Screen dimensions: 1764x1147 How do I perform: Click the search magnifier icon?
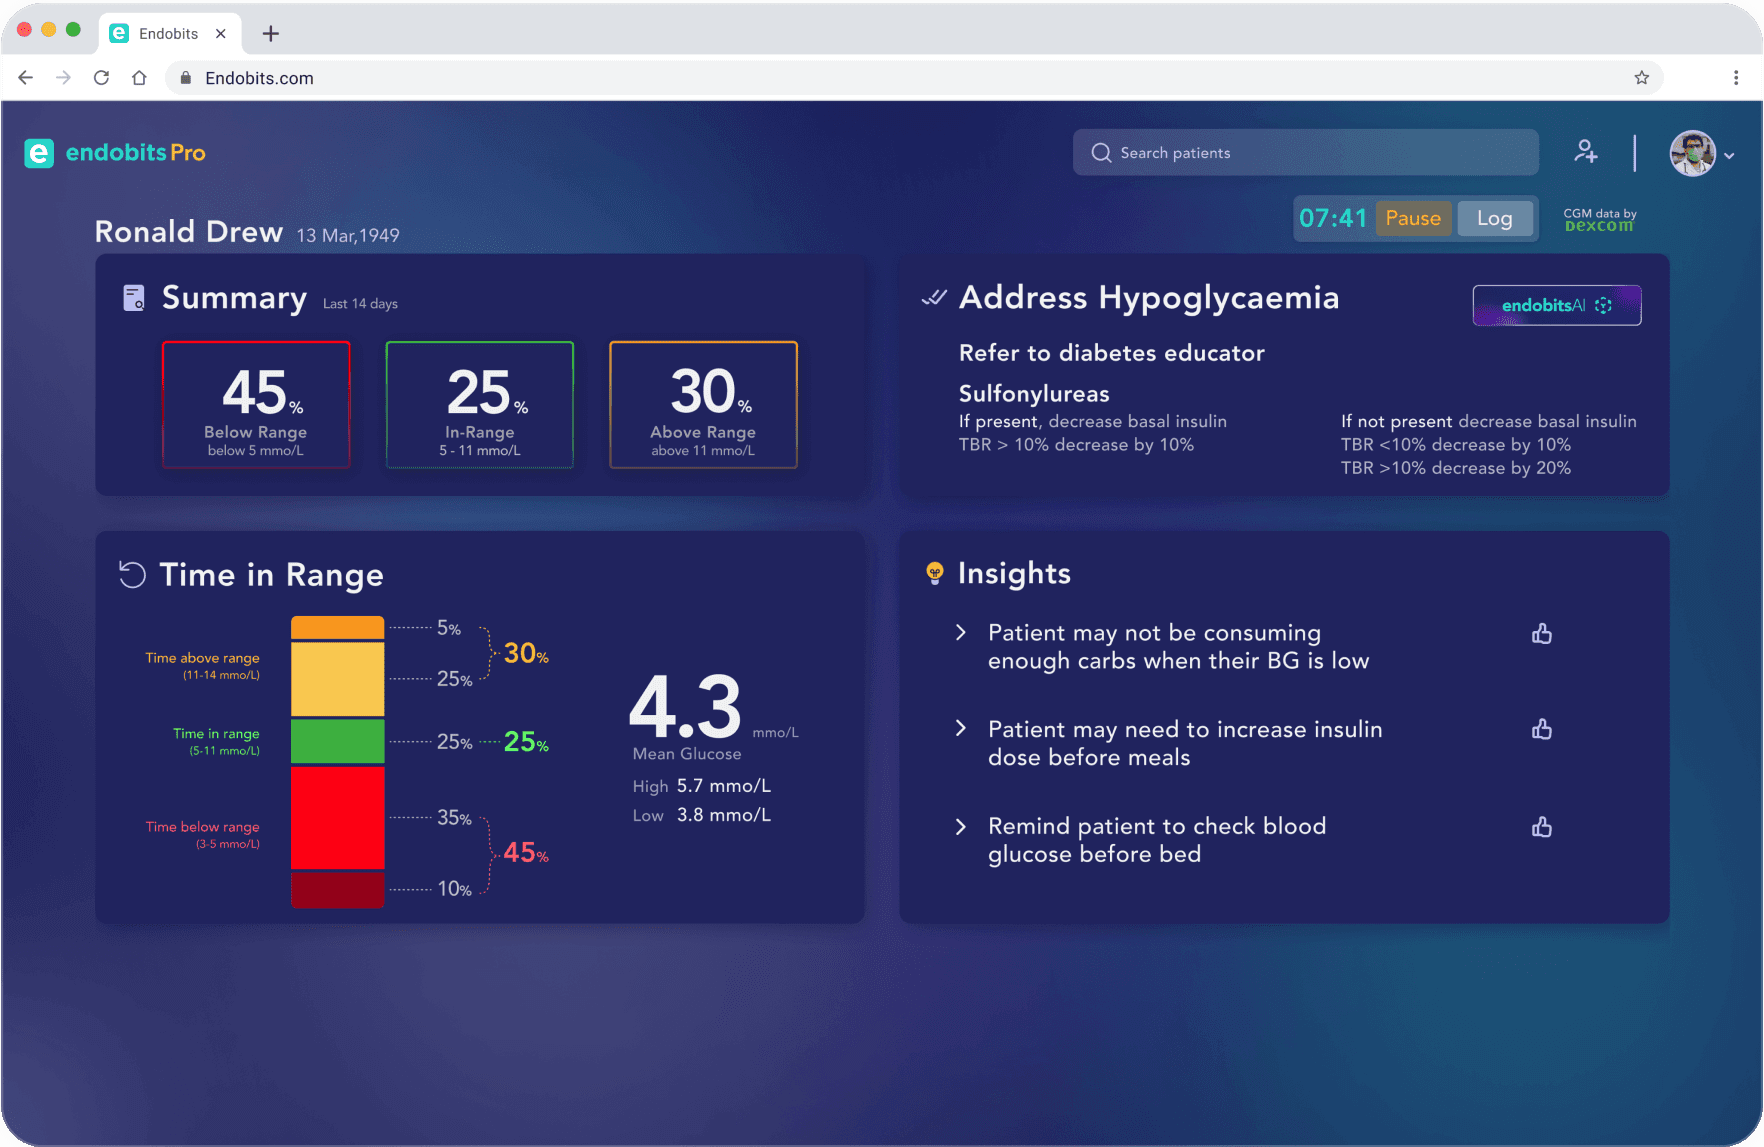pyautogui.click(x=1101, y=152)
